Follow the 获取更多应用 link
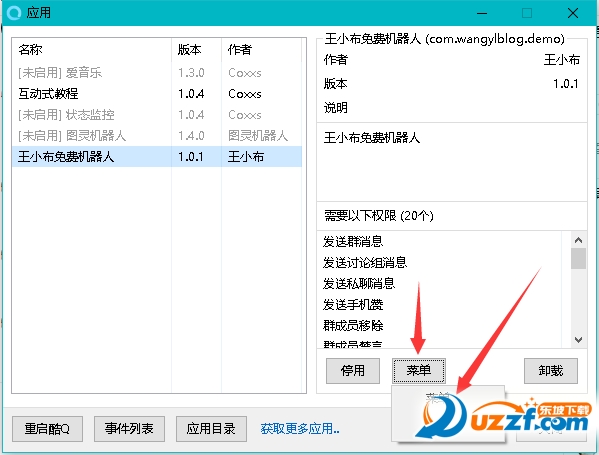Image resolution: width=599 pixels, height=455 pixels. [300, 429]
